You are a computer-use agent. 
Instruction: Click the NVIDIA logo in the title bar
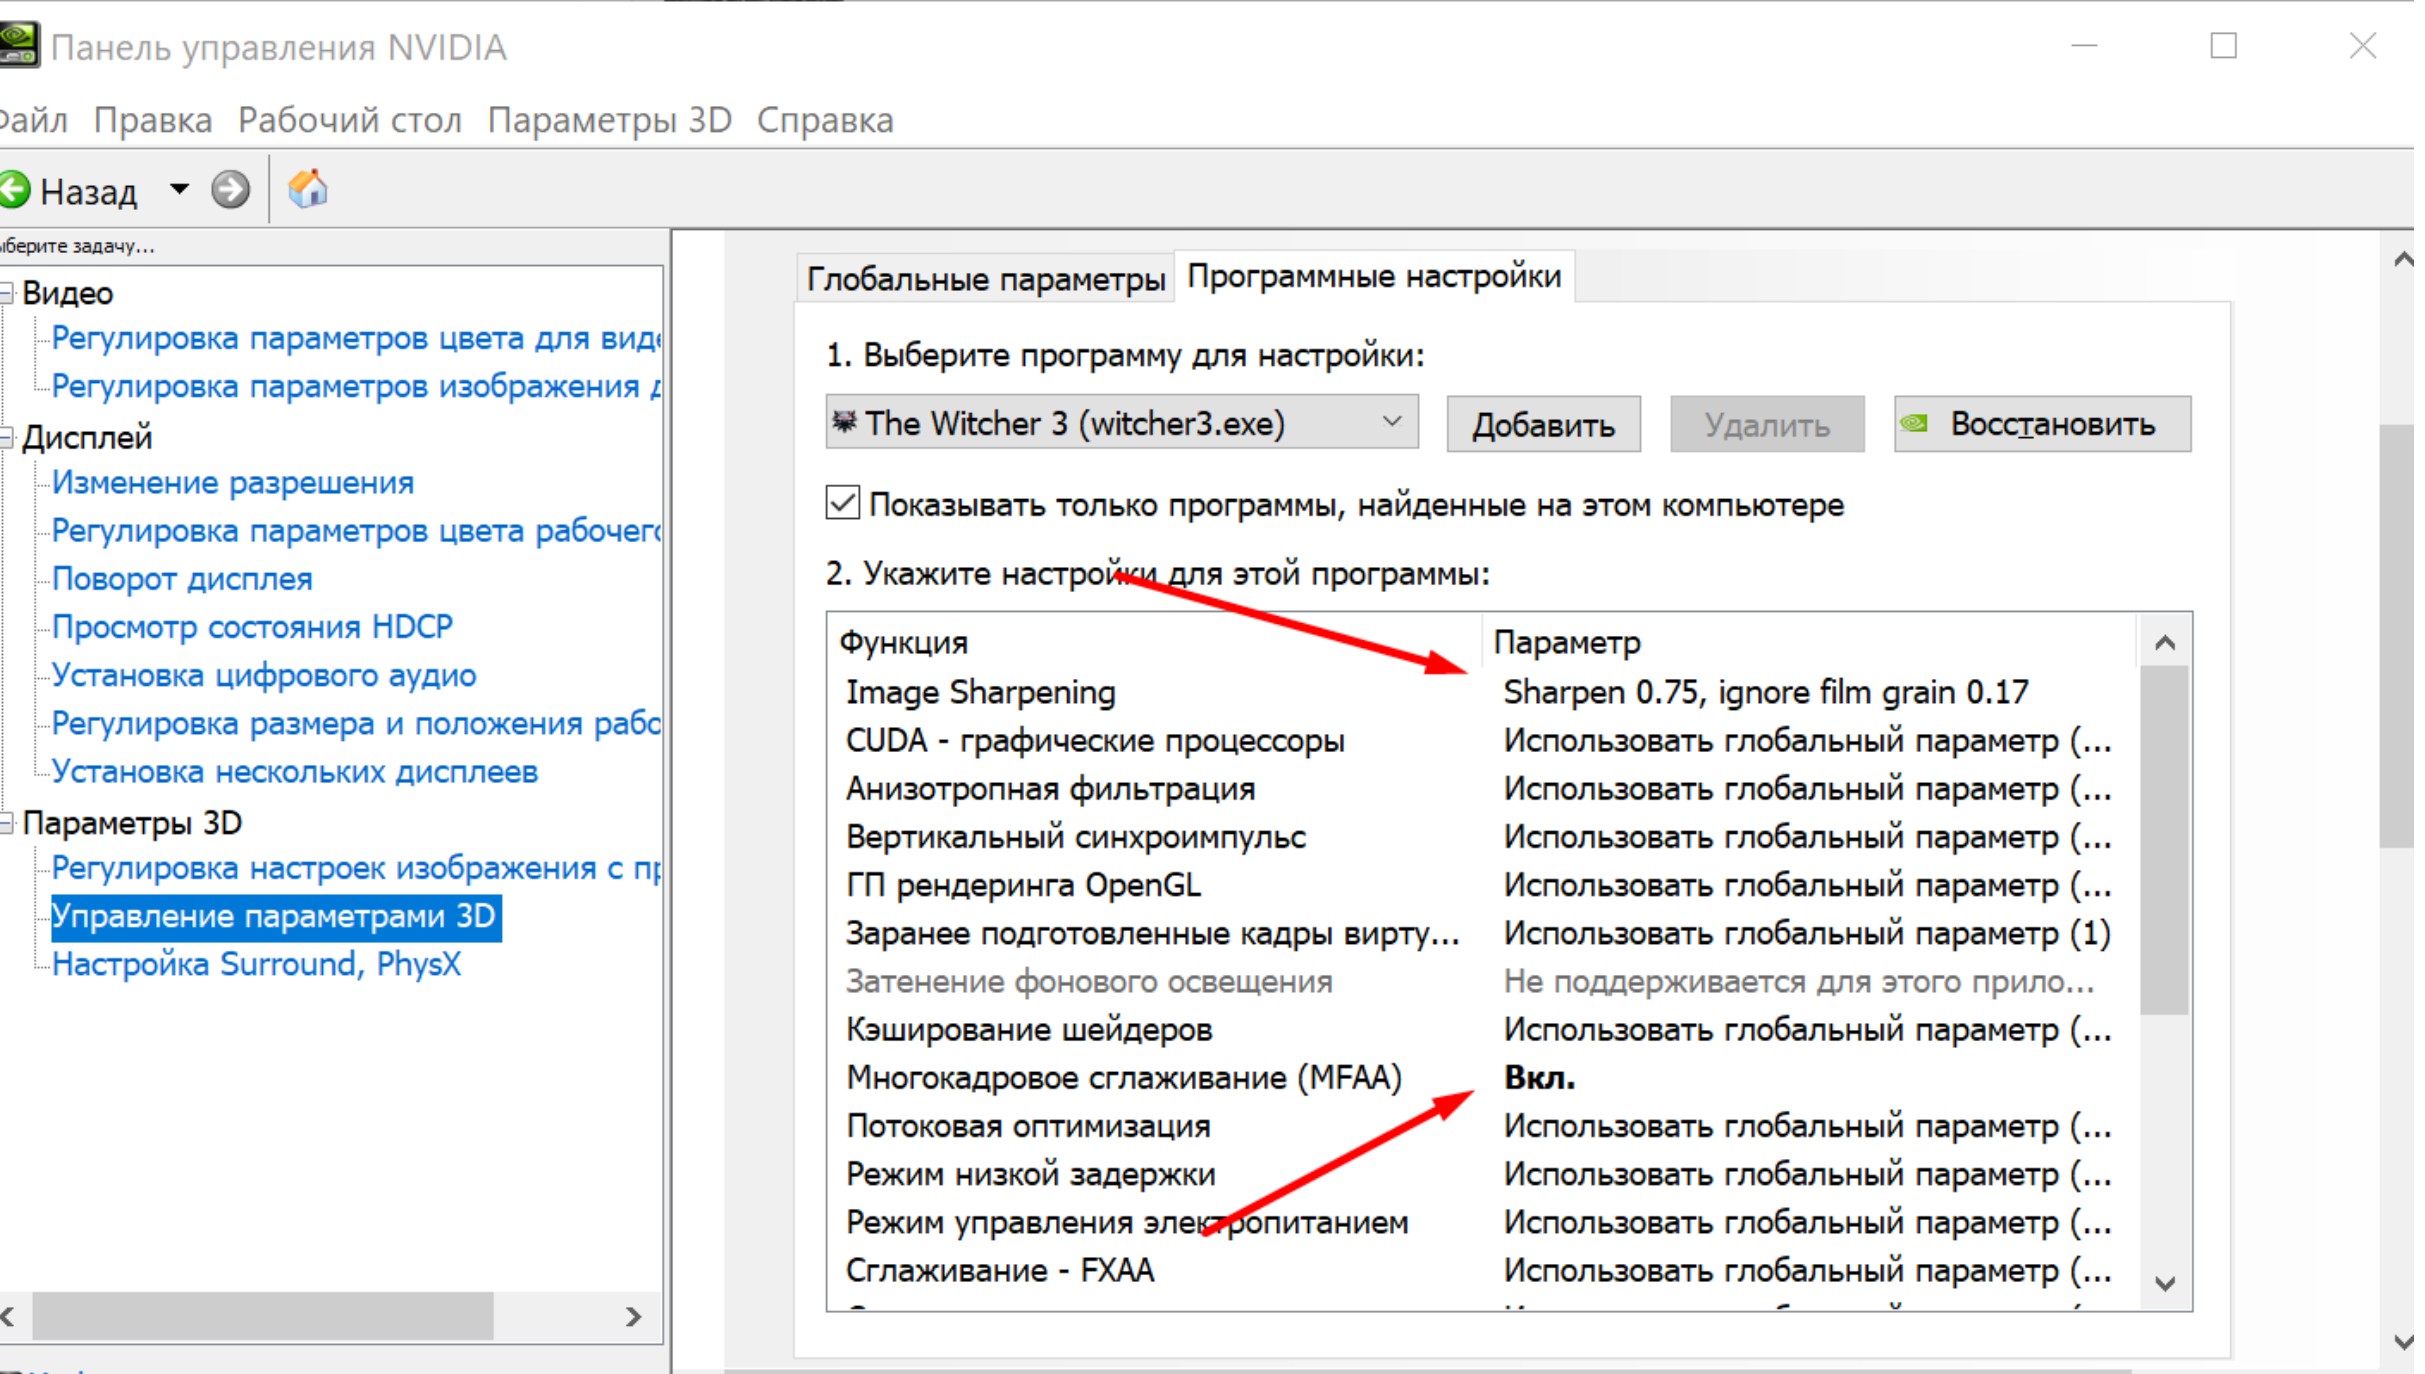[x=18, y=45]
